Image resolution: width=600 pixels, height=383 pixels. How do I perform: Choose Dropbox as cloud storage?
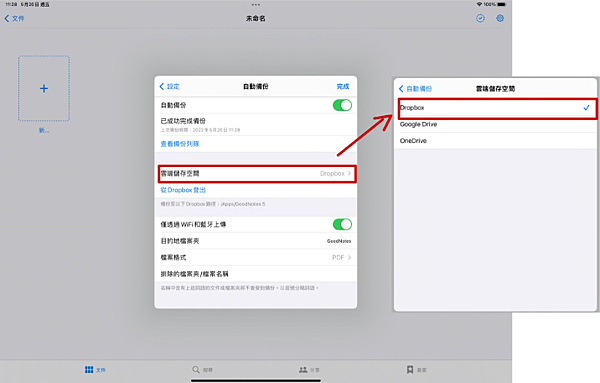click(x=497, y=108)
